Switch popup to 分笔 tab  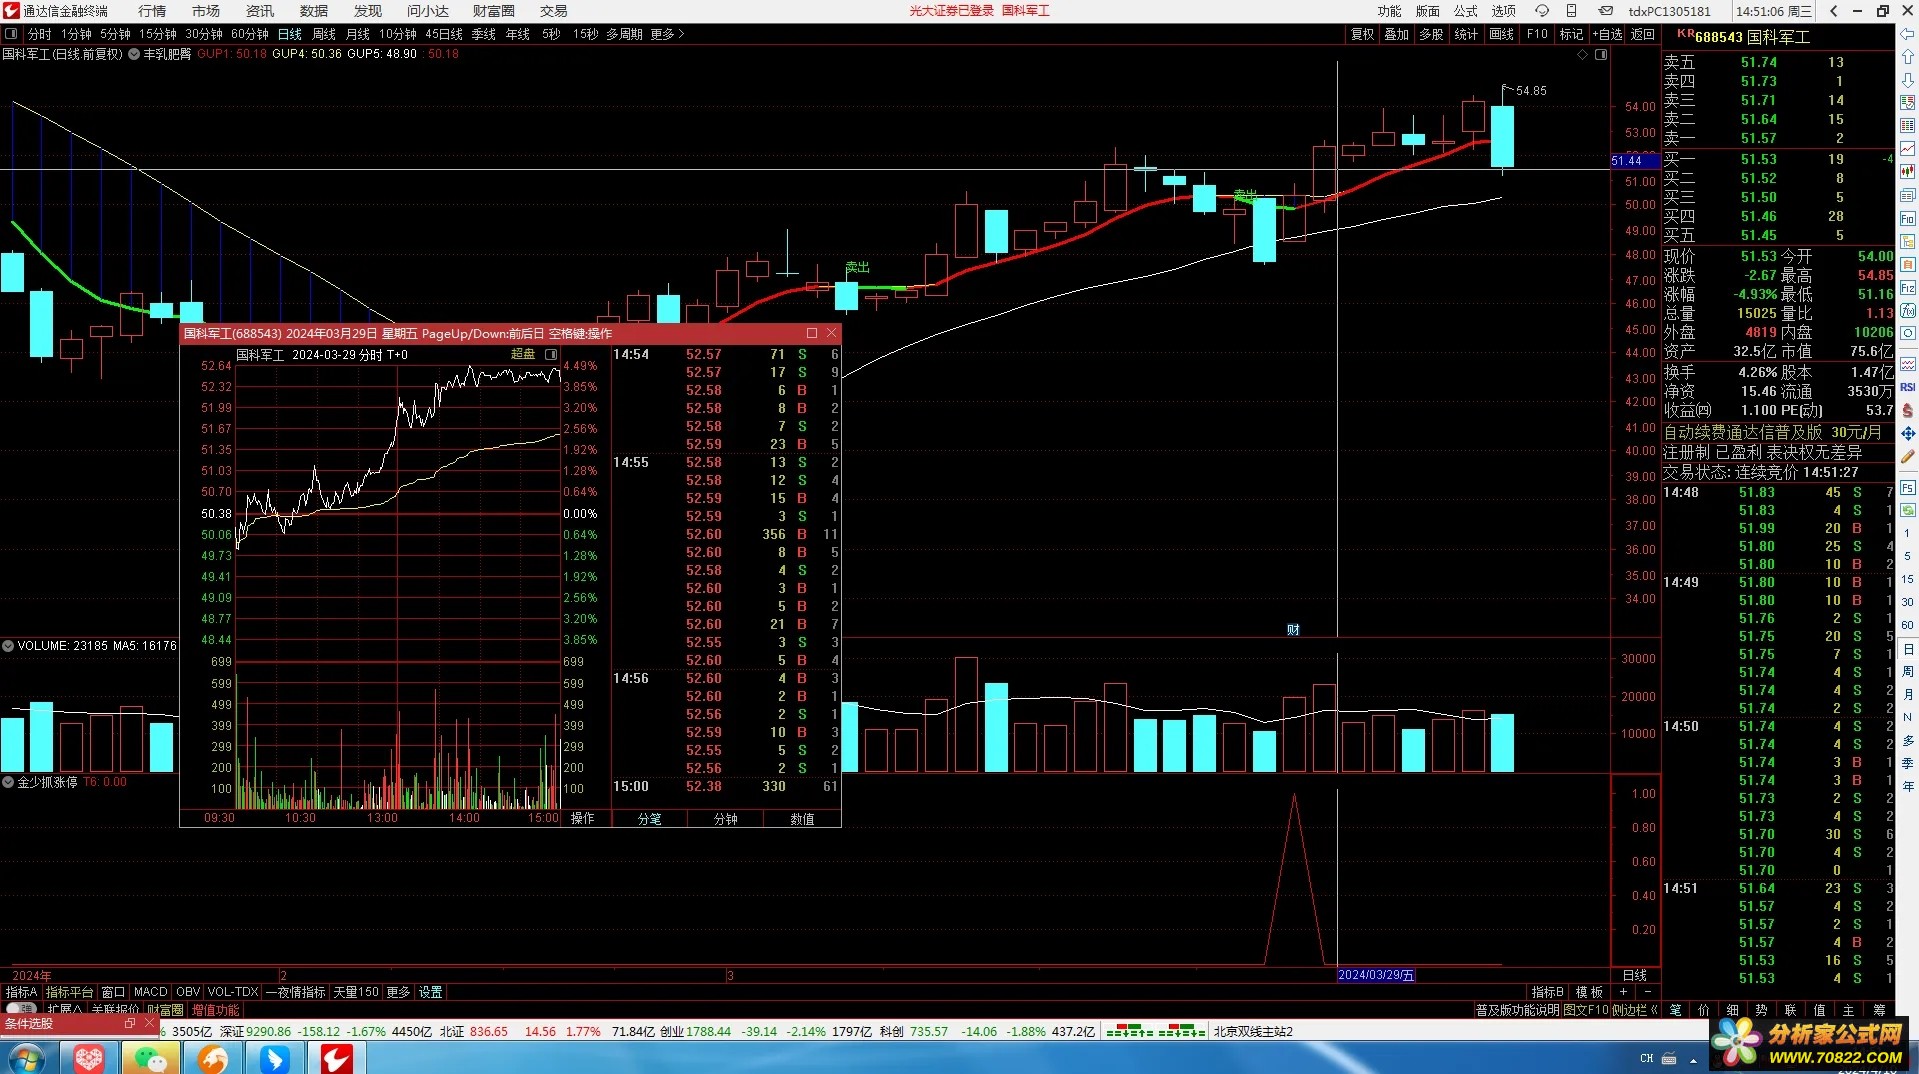tap(650, 818)
